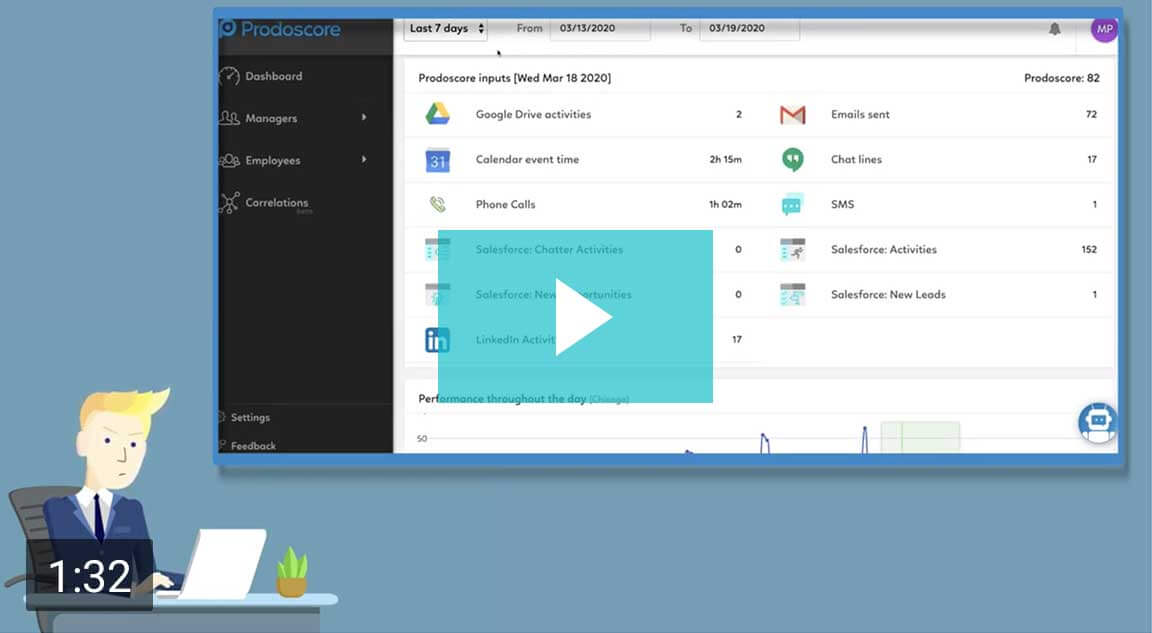The height and width of the screenshot is (633, 1152).
Task: Select Google Drive activities text
Action: [x=533, y=115]
